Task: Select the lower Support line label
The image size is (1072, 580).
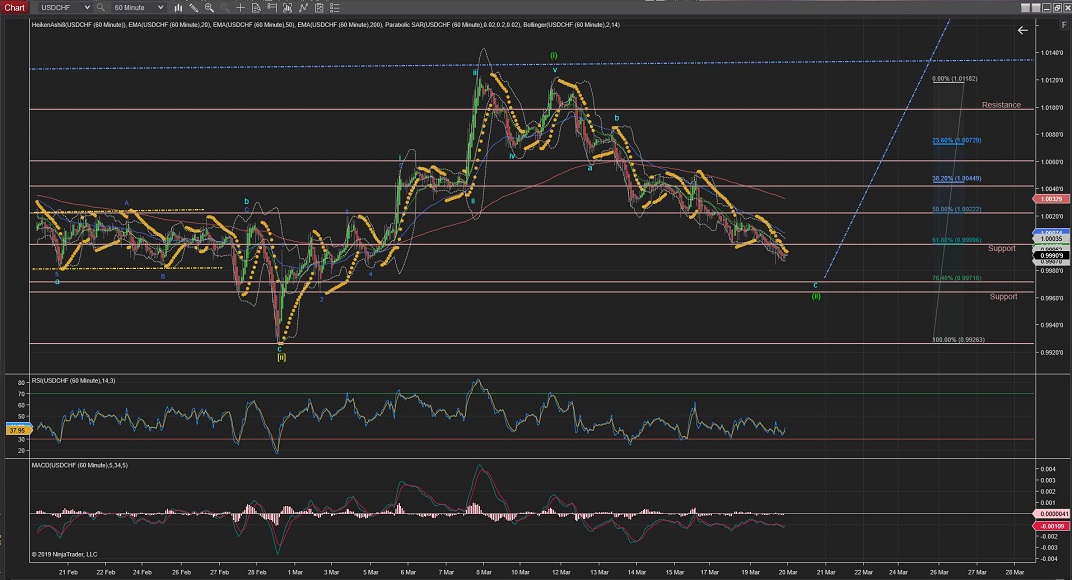Action: point(1003,296)
